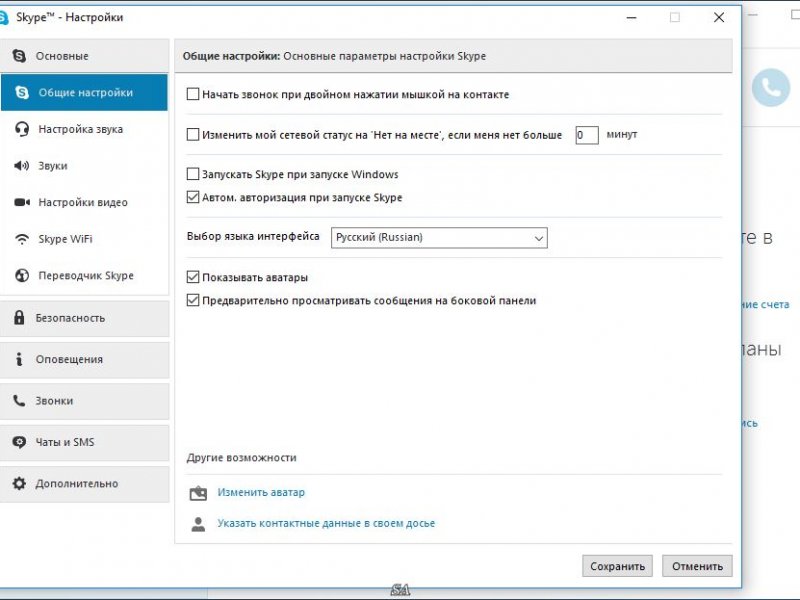
Task: Click the Skype logo in the title bar
Action: pos(3,18)
